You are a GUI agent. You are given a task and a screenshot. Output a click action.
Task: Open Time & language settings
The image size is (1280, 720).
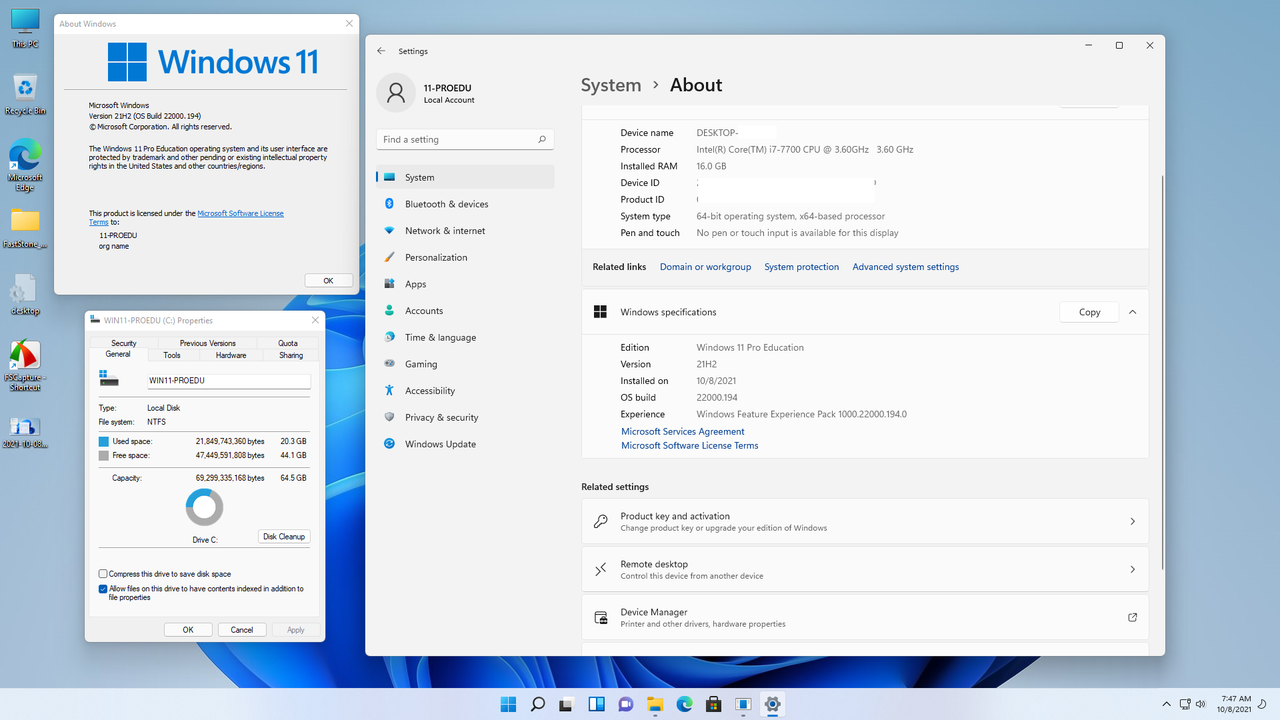(x=465, y=337)
